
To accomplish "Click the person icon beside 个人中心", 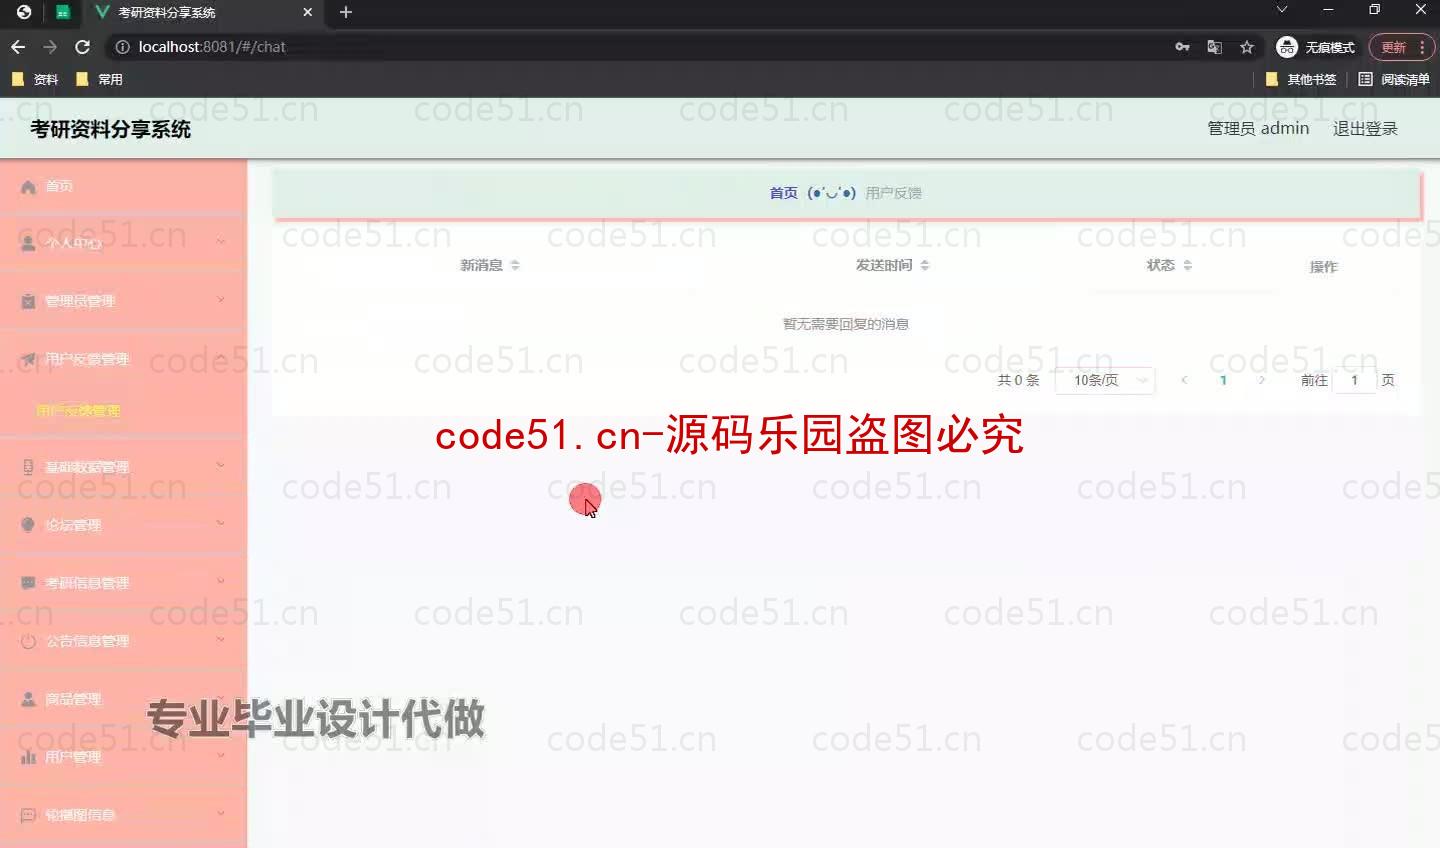I will coord(28,243).
